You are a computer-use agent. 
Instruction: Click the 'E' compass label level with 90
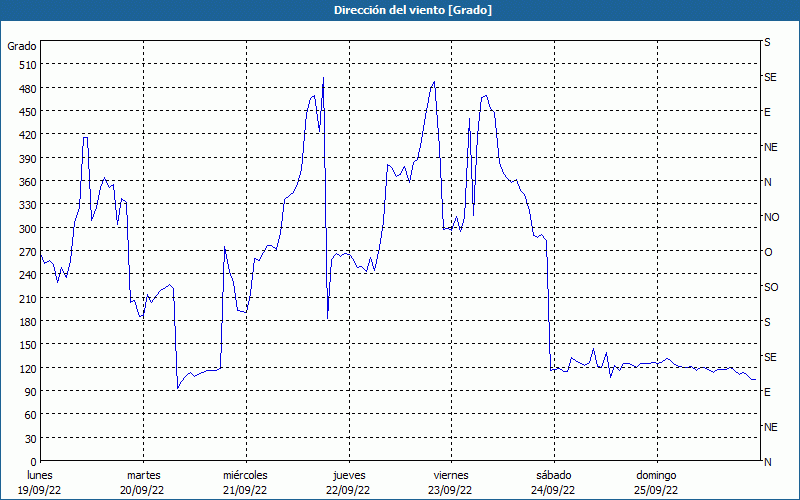click(767, 392)
